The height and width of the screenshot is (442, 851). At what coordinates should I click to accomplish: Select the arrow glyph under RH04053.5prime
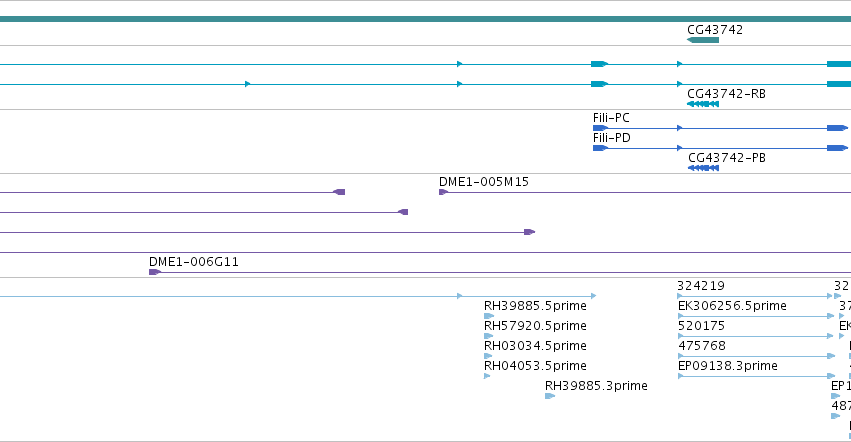(x=487, y=376)
